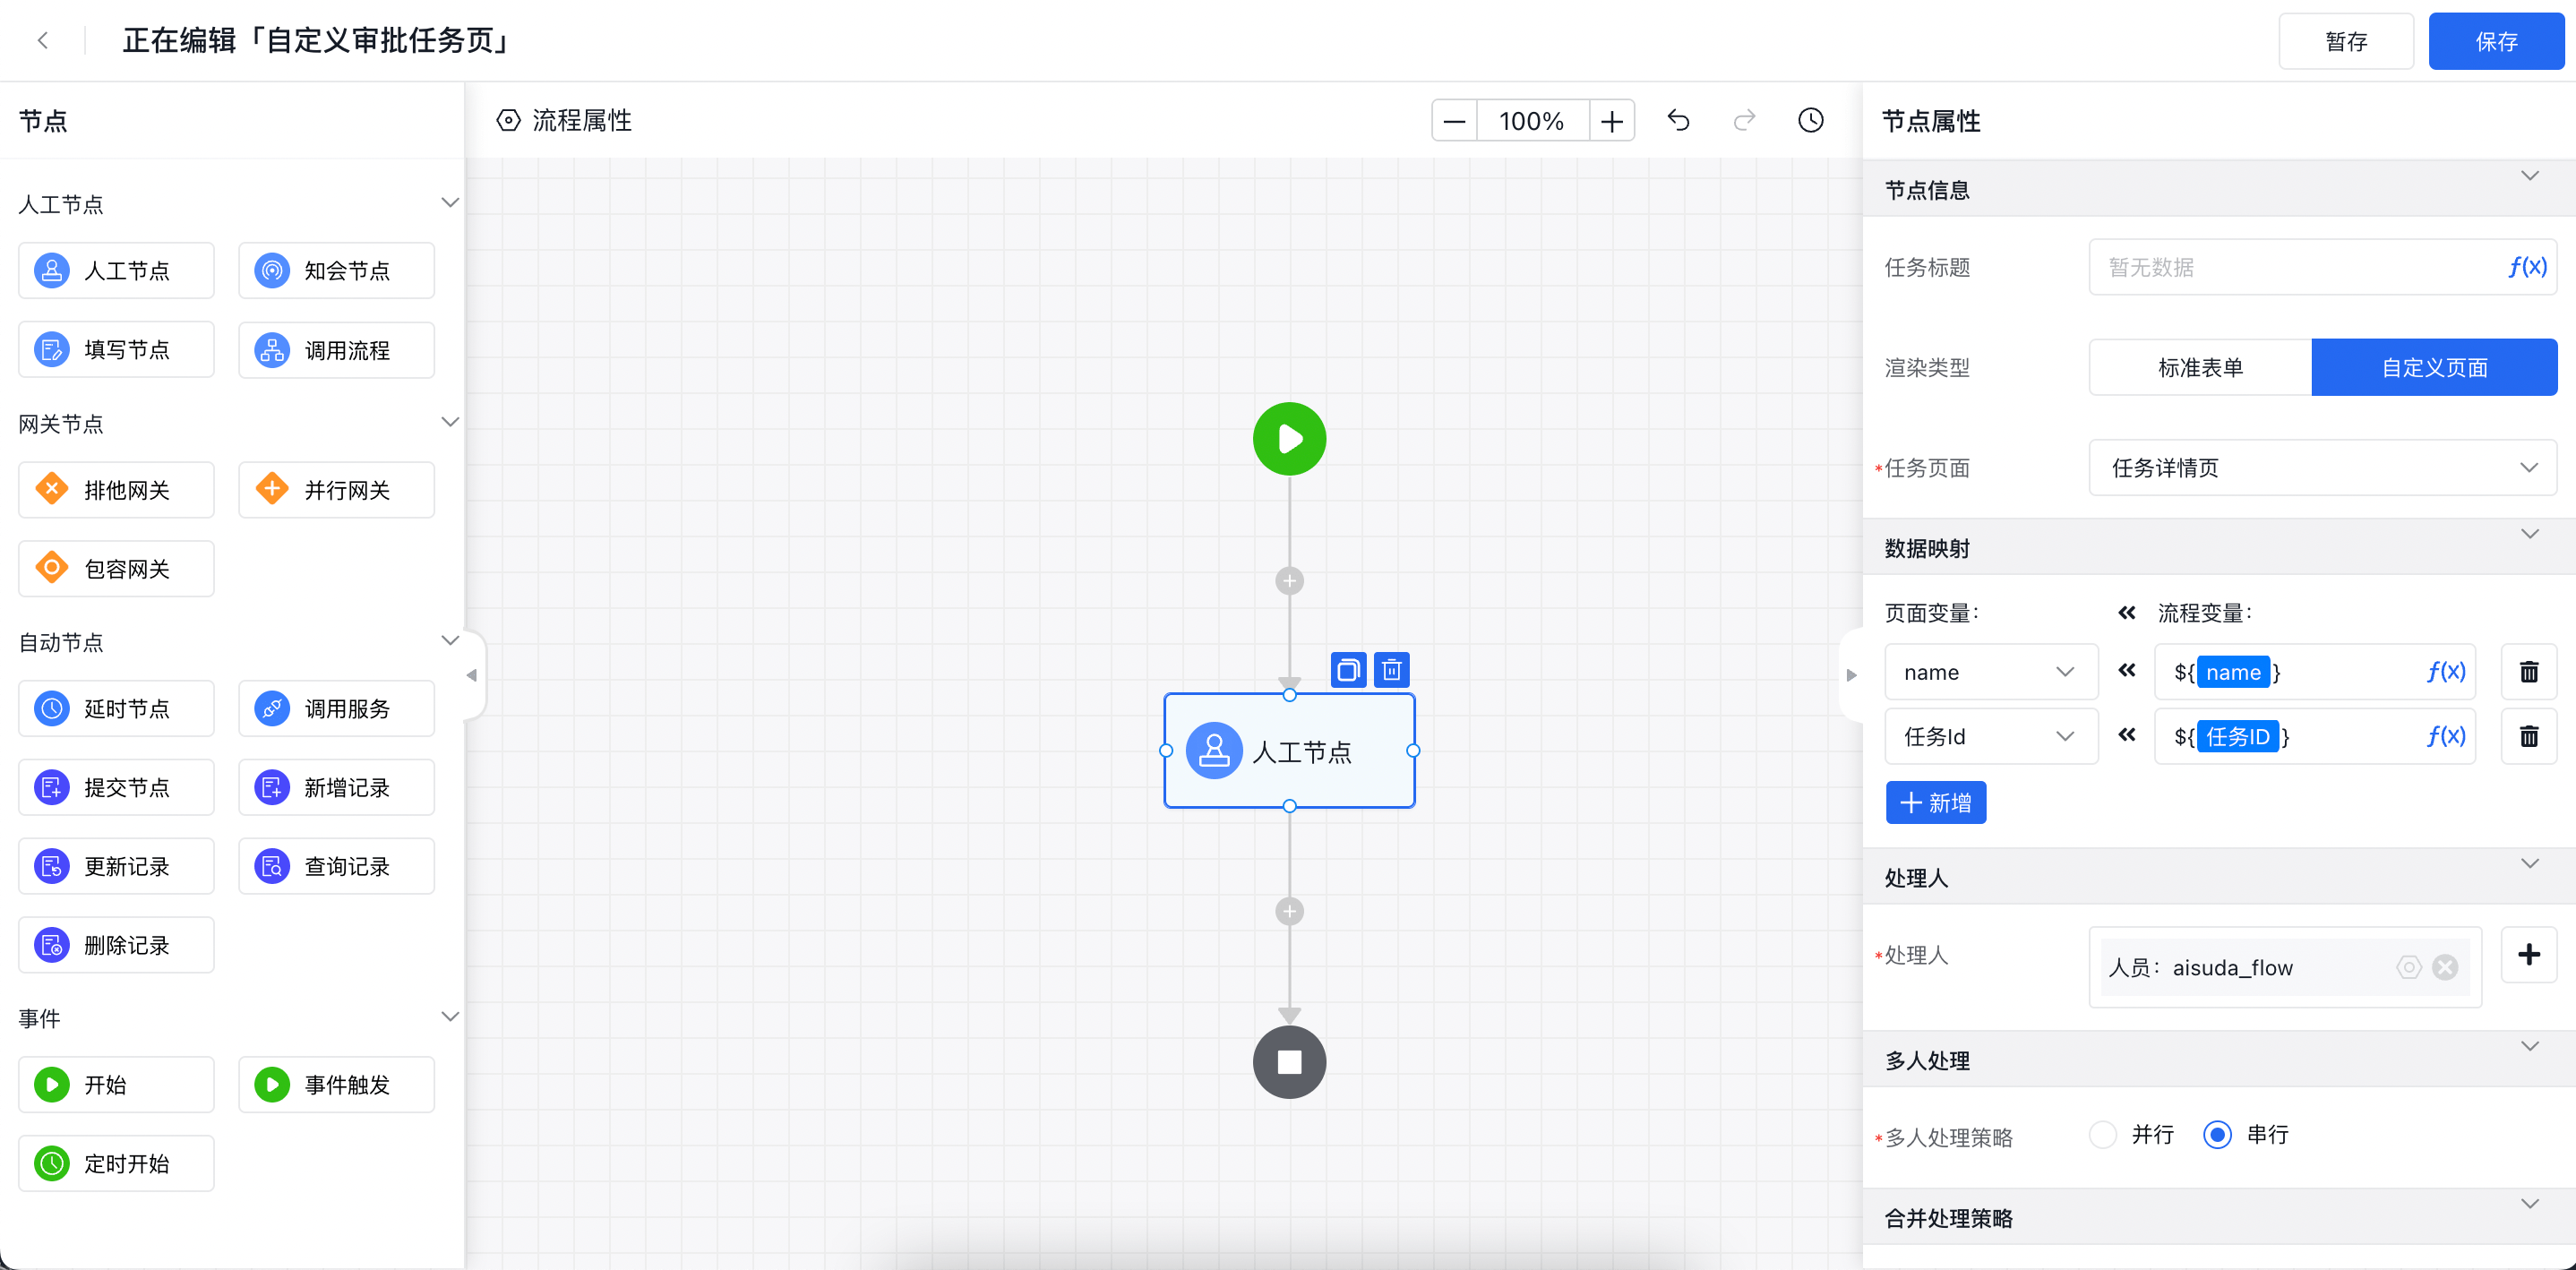
Task: Collapse the right properties panel handle
Action: tap(1851, 676)
